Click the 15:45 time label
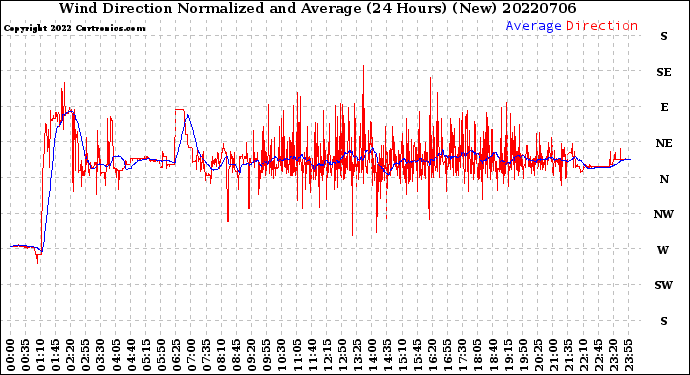 417,355
